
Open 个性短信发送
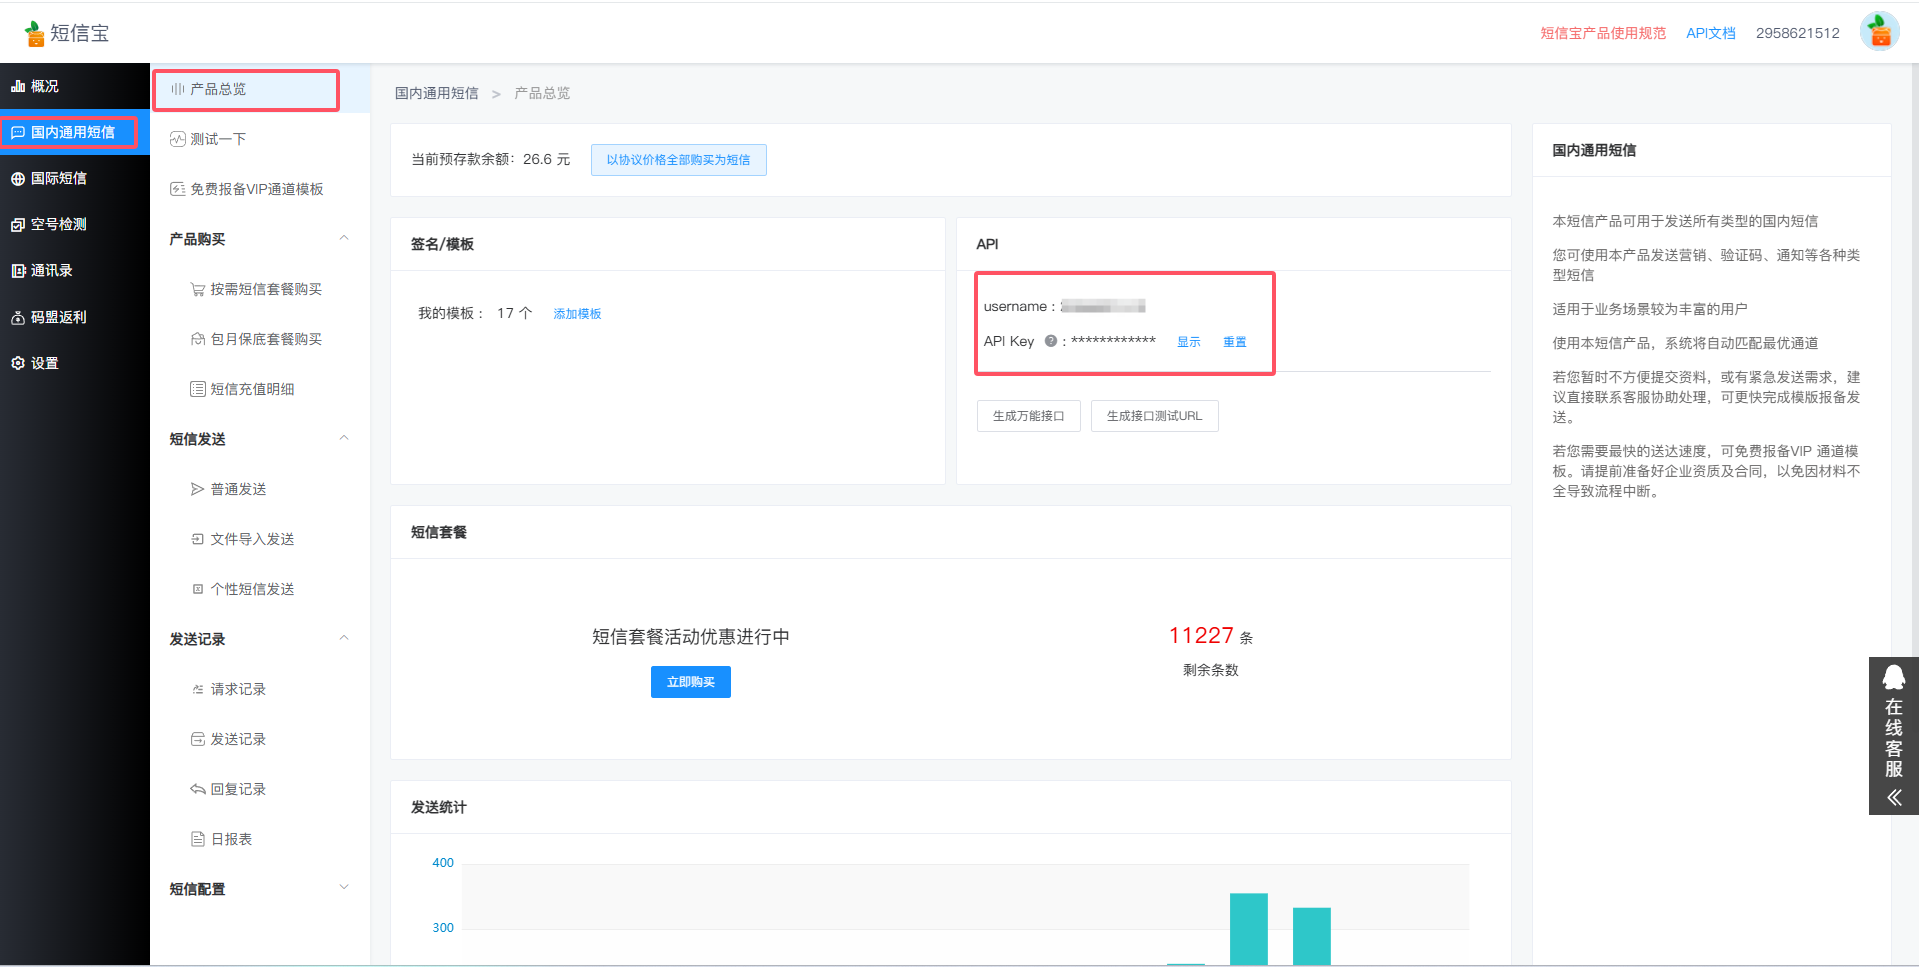point(260,589)
